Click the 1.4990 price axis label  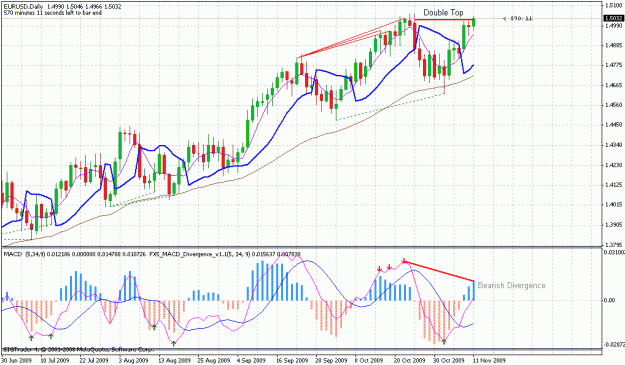pyautogui.click(x=613, y=26)
